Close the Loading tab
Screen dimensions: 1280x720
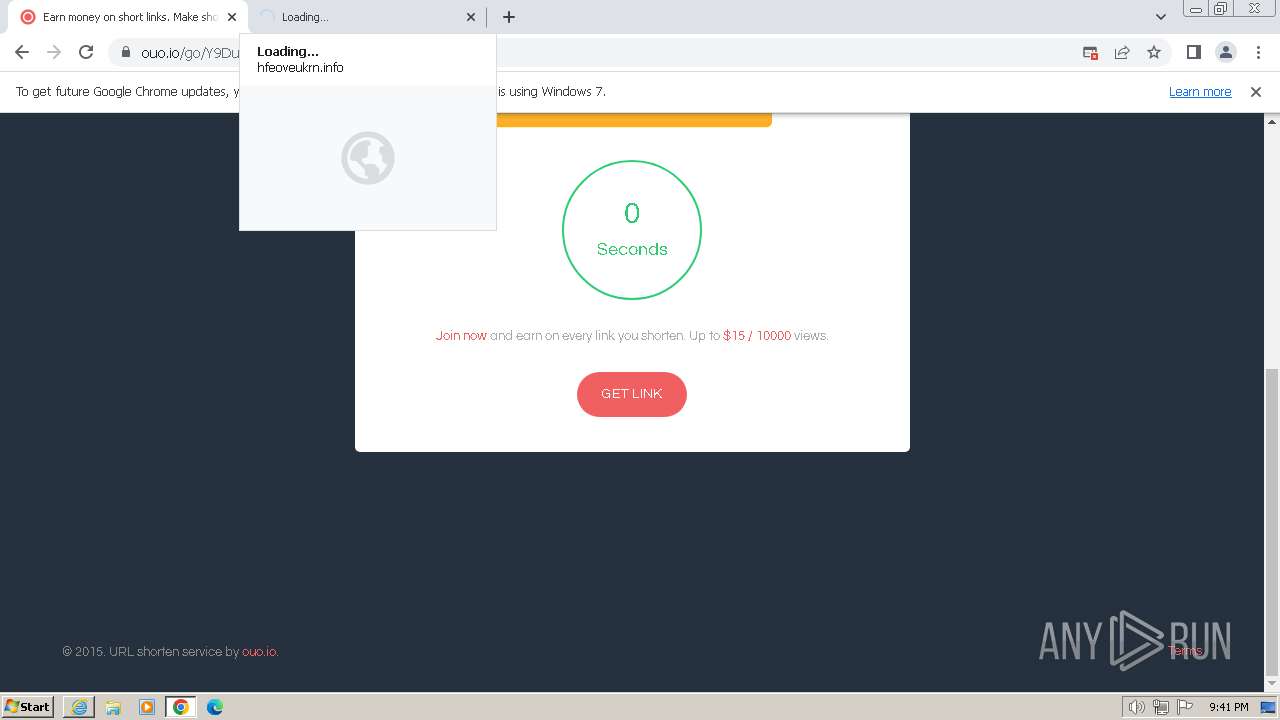[471, 17]
